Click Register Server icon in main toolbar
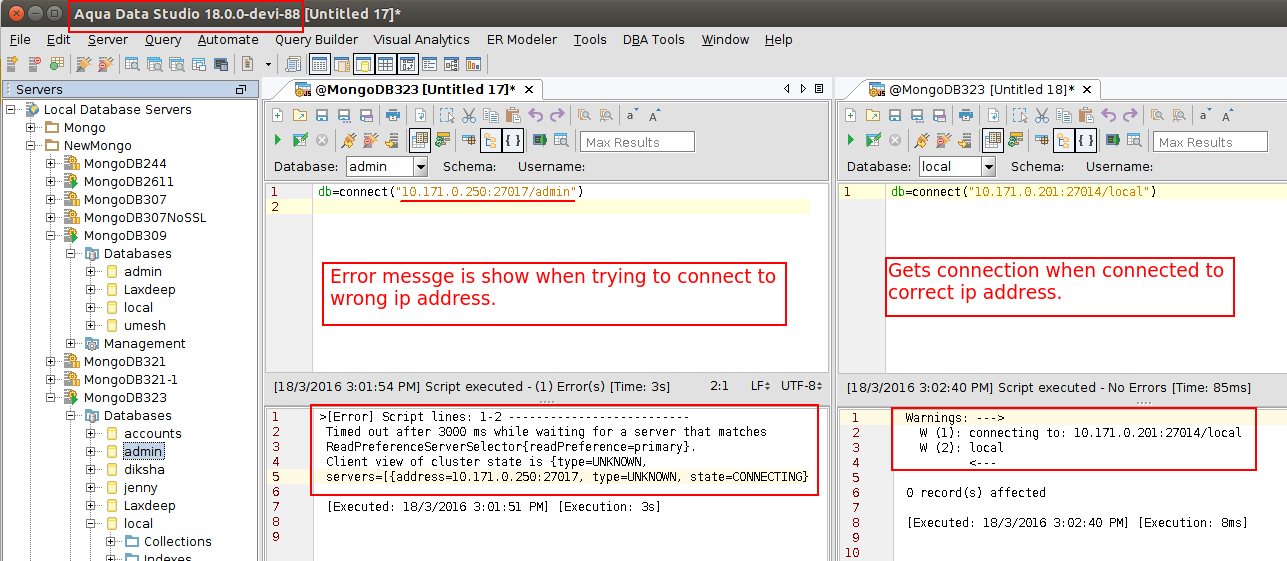The height and width of the screenshot is (561, 1287). (x=12, y=64)
